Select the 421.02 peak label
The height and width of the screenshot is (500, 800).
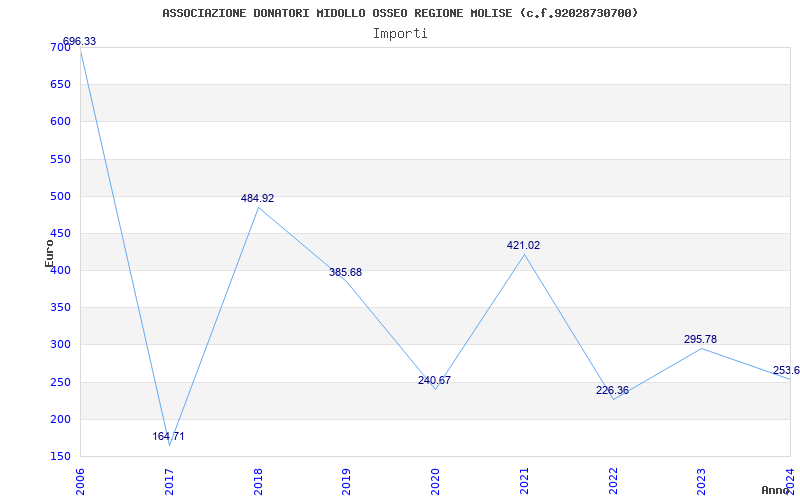point(523,245)
